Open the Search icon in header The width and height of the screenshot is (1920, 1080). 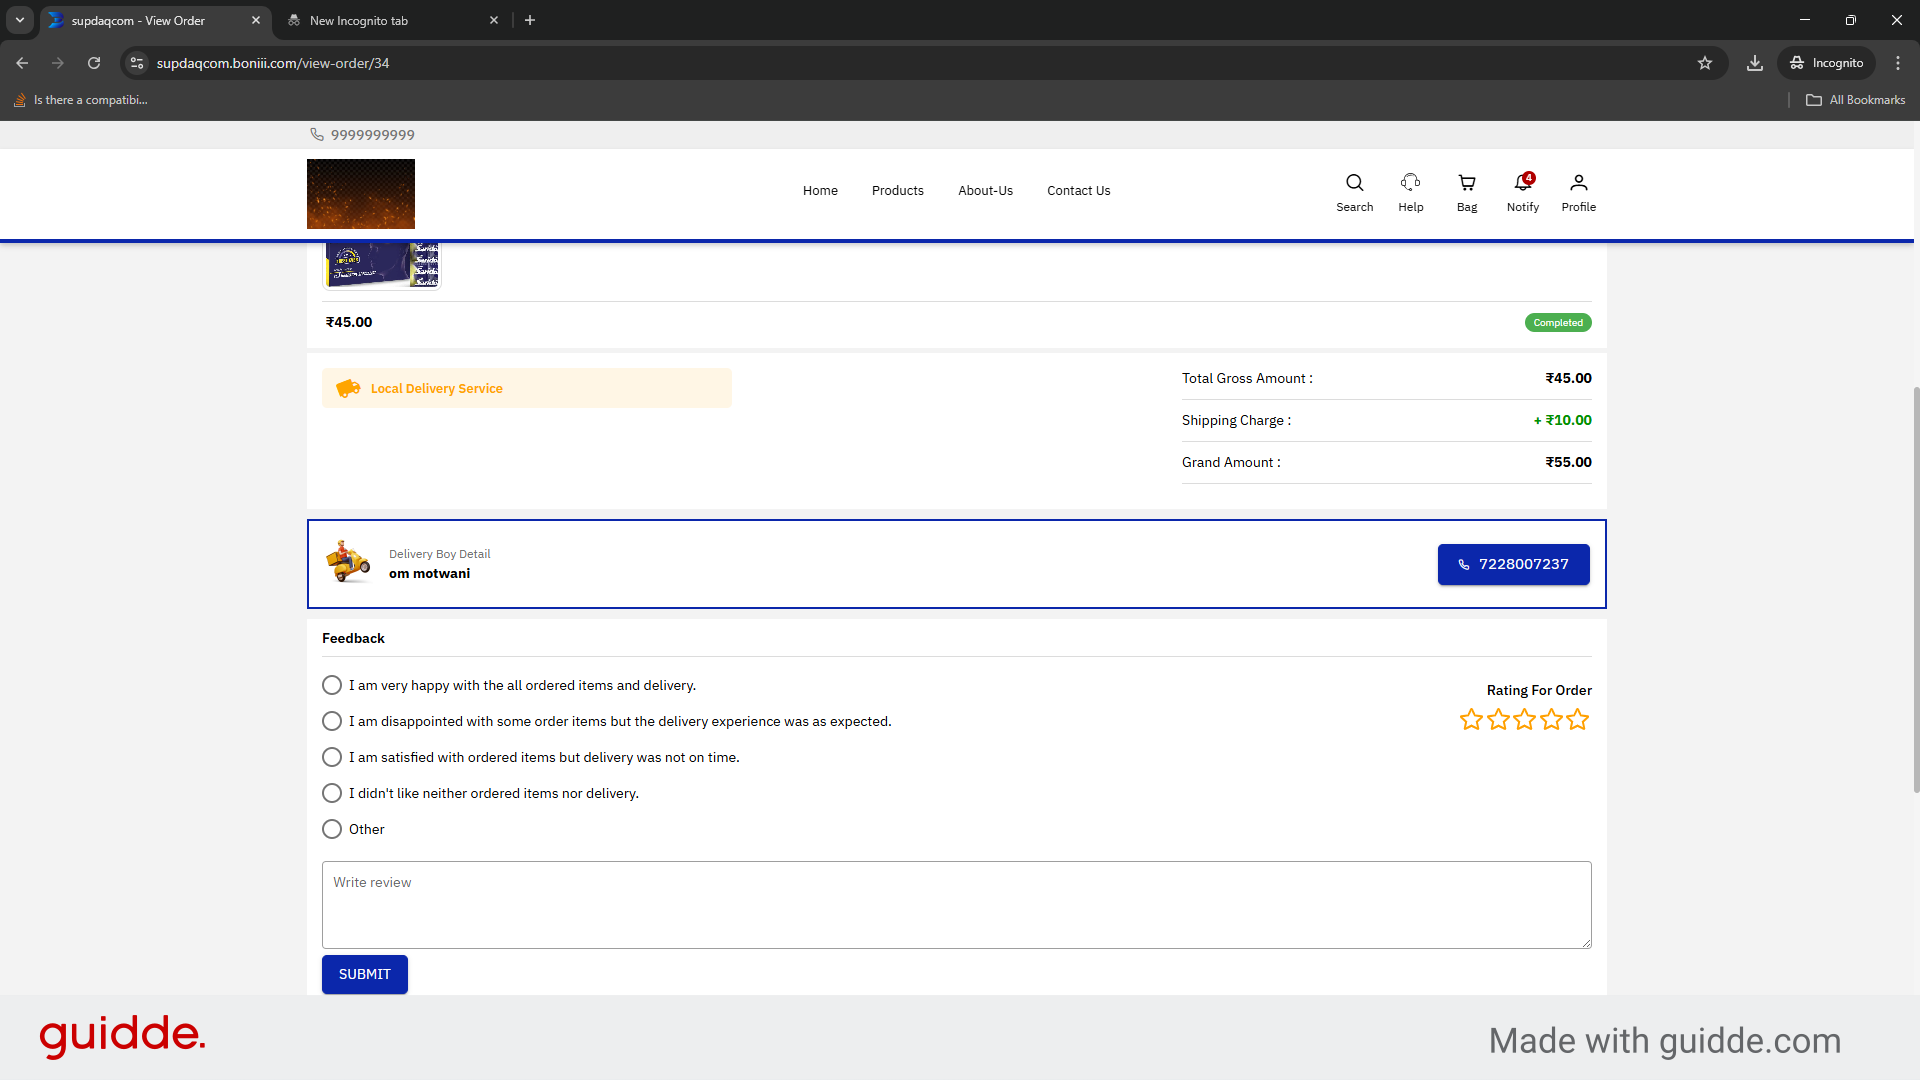point(1354,191)
